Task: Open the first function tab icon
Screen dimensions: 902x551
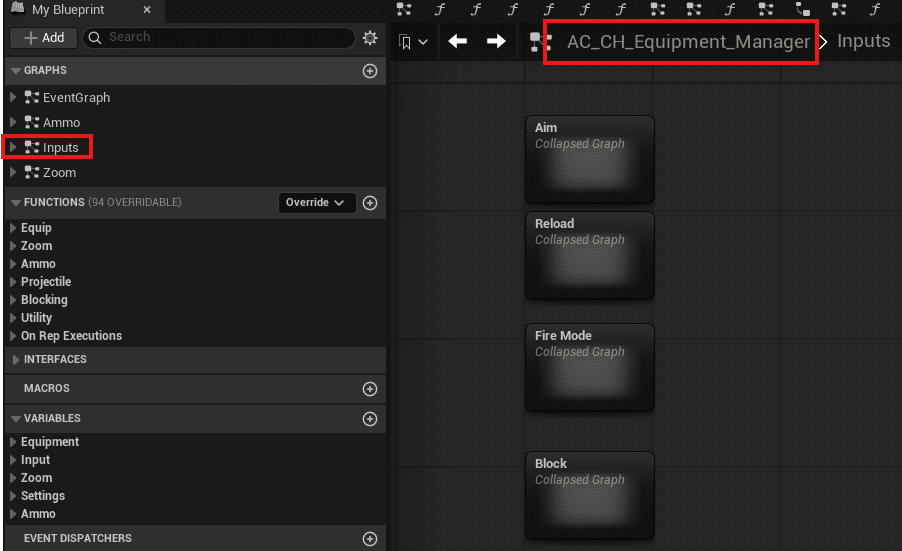Action: tap(440, 9)
